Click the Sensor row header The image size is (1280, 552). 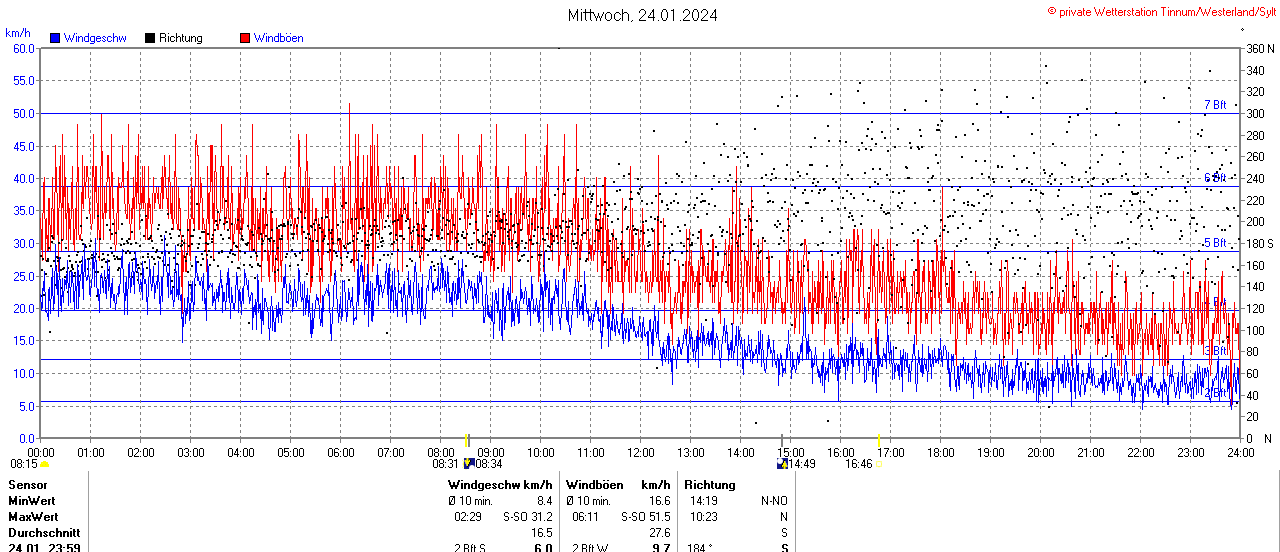tap(27, 485)
